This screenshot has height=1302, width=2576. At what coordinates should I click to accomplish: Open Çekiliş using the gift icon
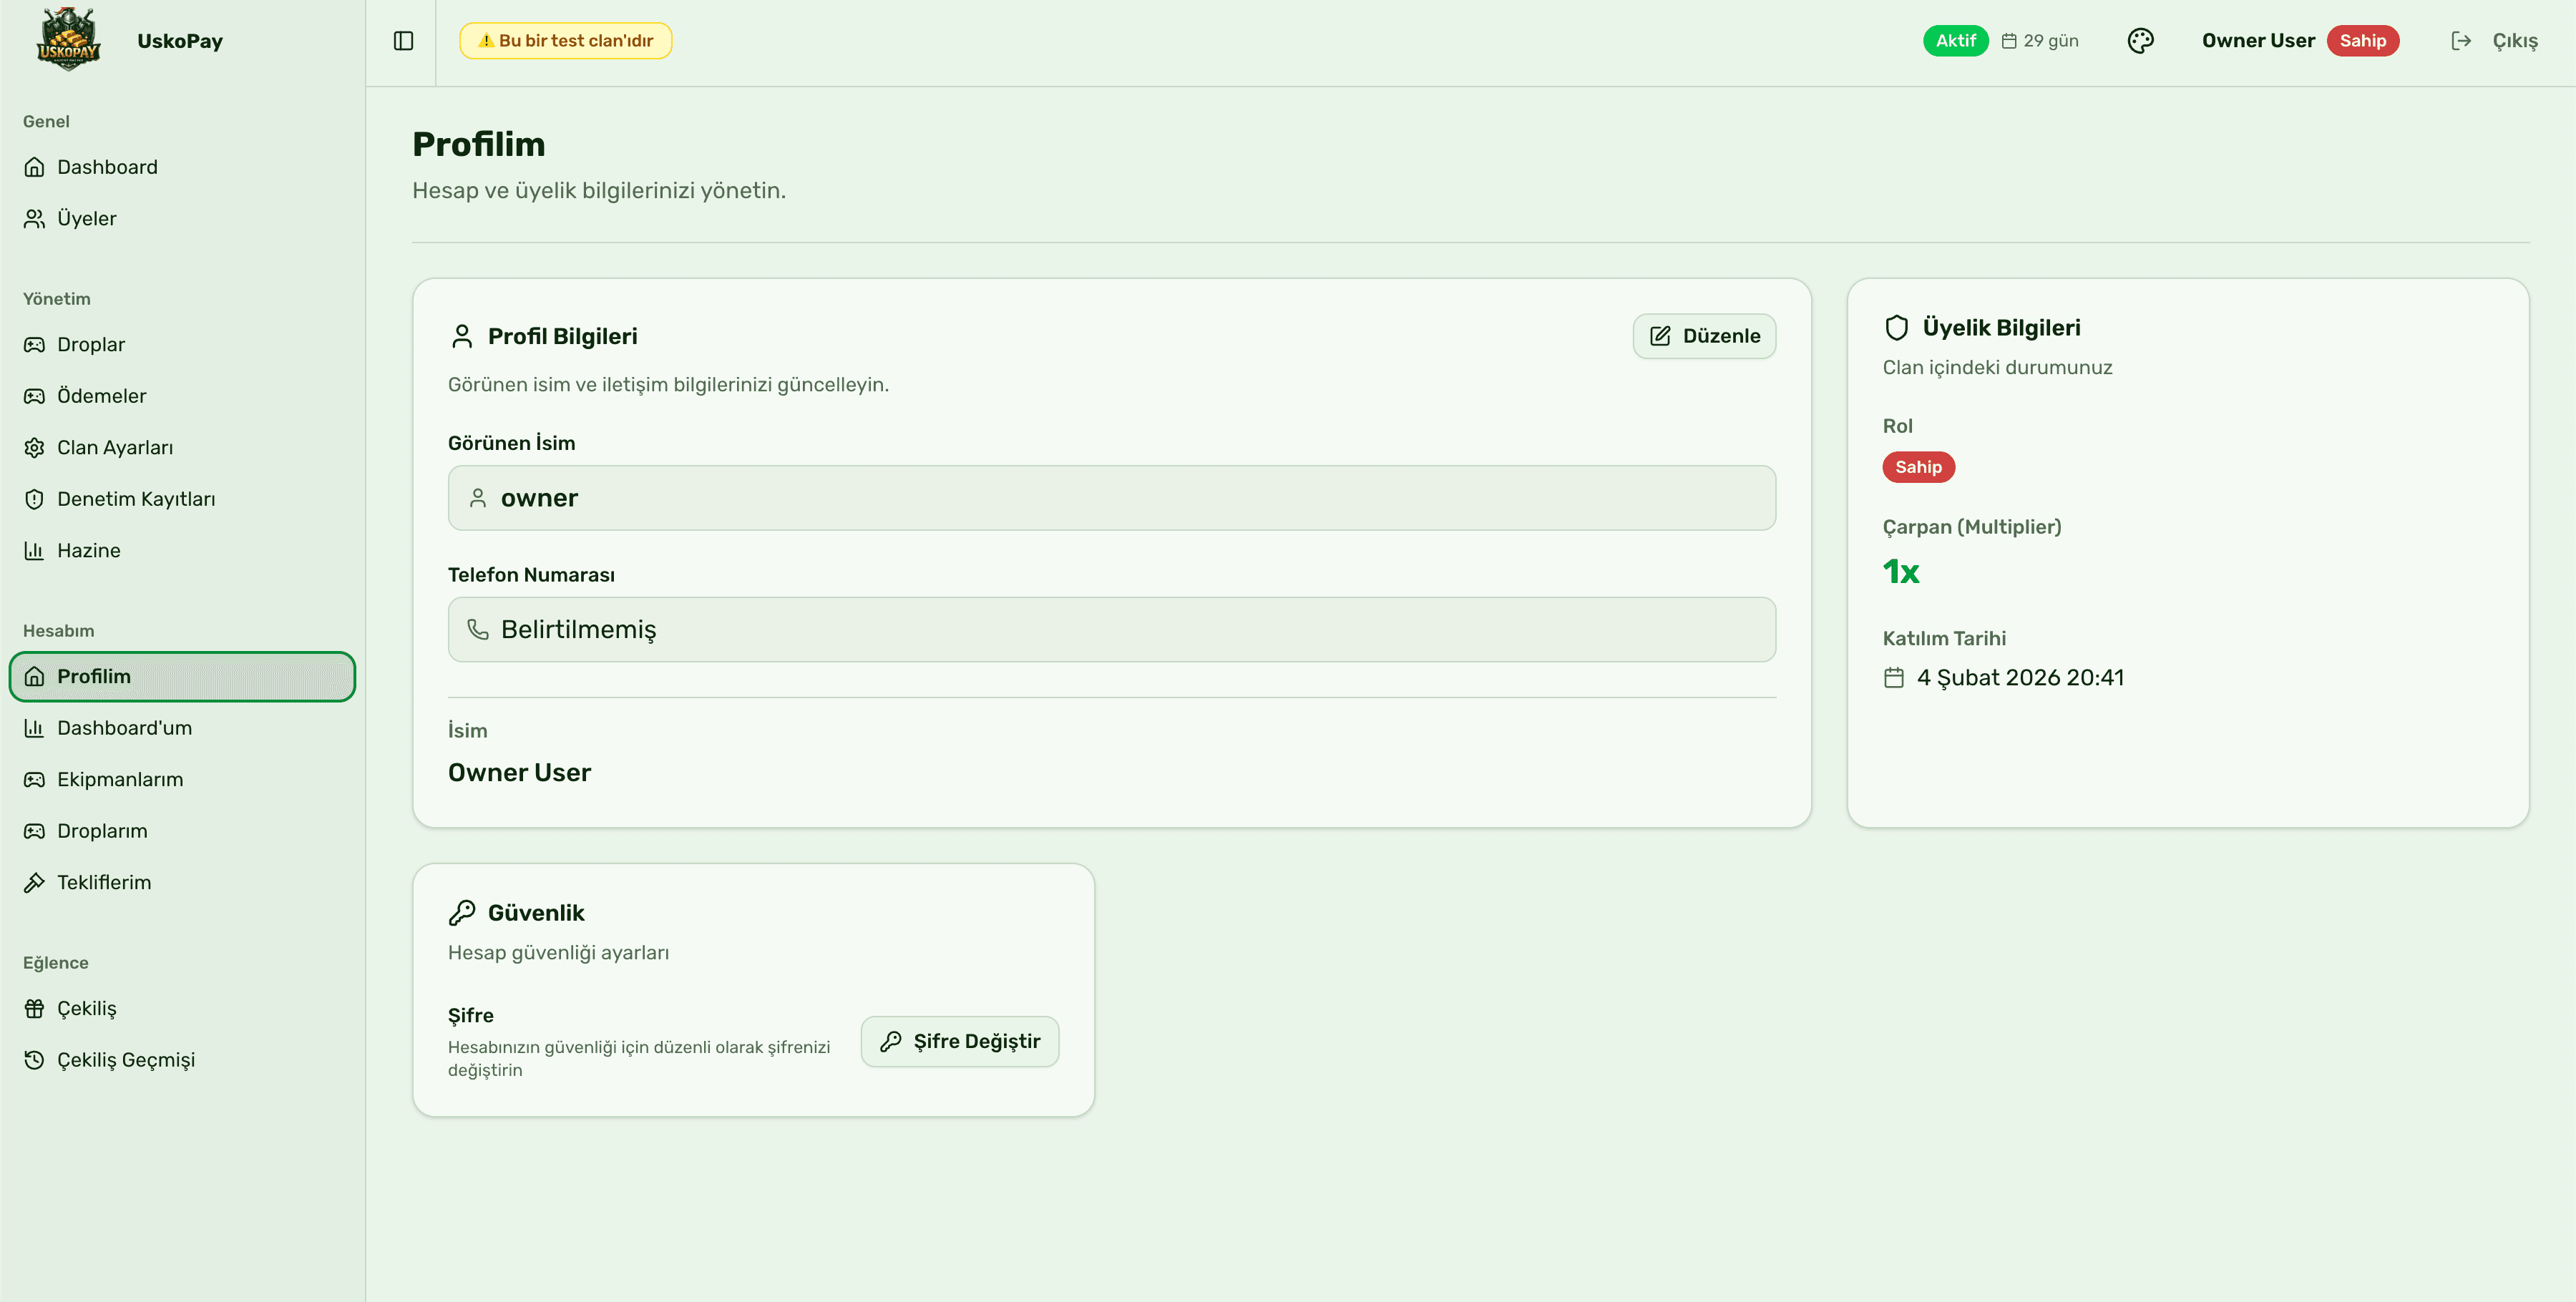(x=34, y=1008)
